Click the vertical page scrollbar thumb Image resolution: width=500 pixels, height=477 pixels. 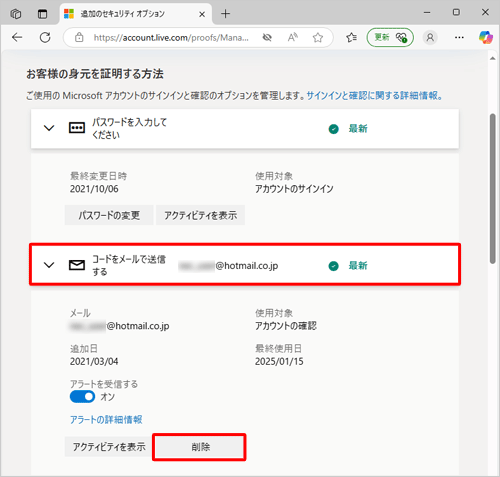click(x=492, y=188)
